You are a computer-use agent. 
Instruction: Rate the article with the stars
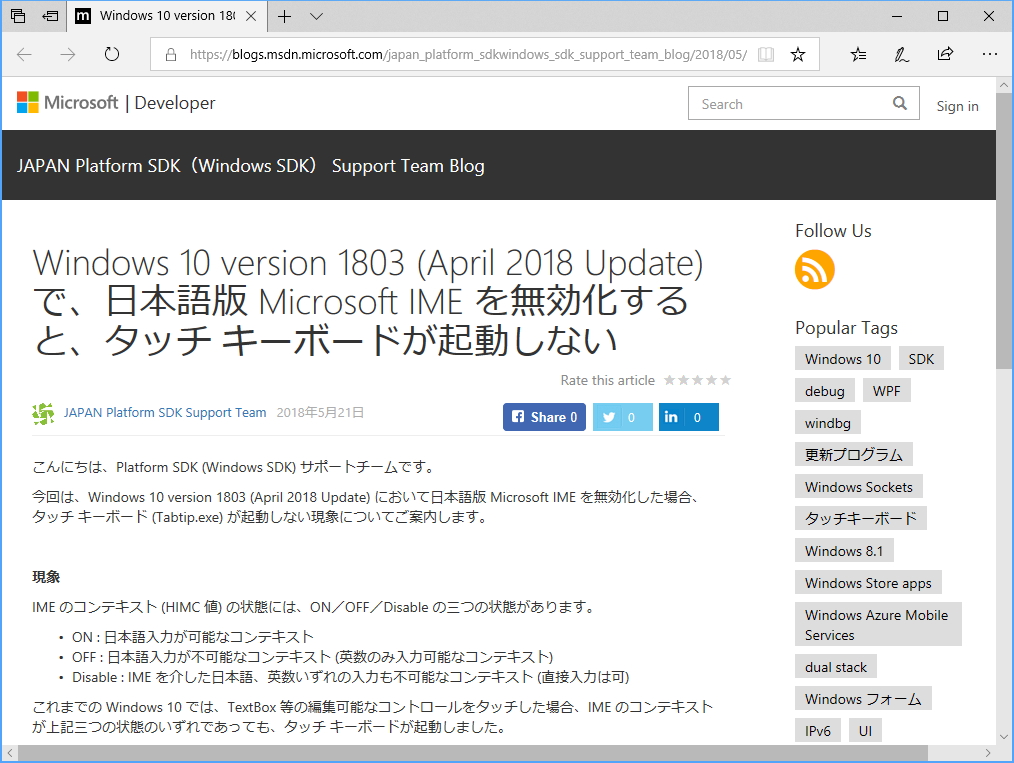[x=697, y=380]
